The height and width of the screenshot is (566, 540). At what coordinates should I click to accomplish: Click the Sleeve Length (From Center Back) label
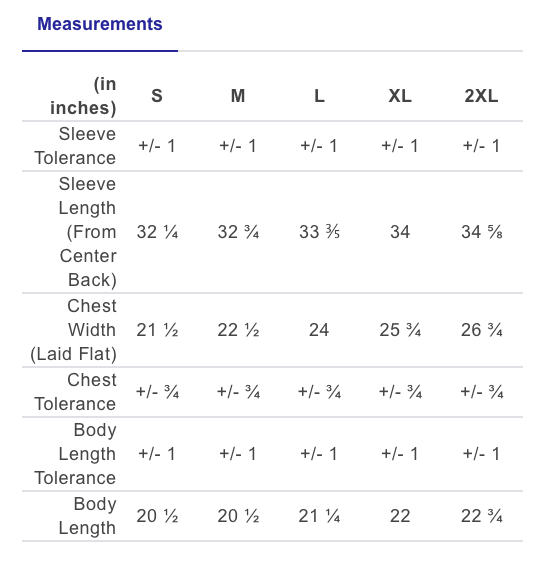[88, 232]
